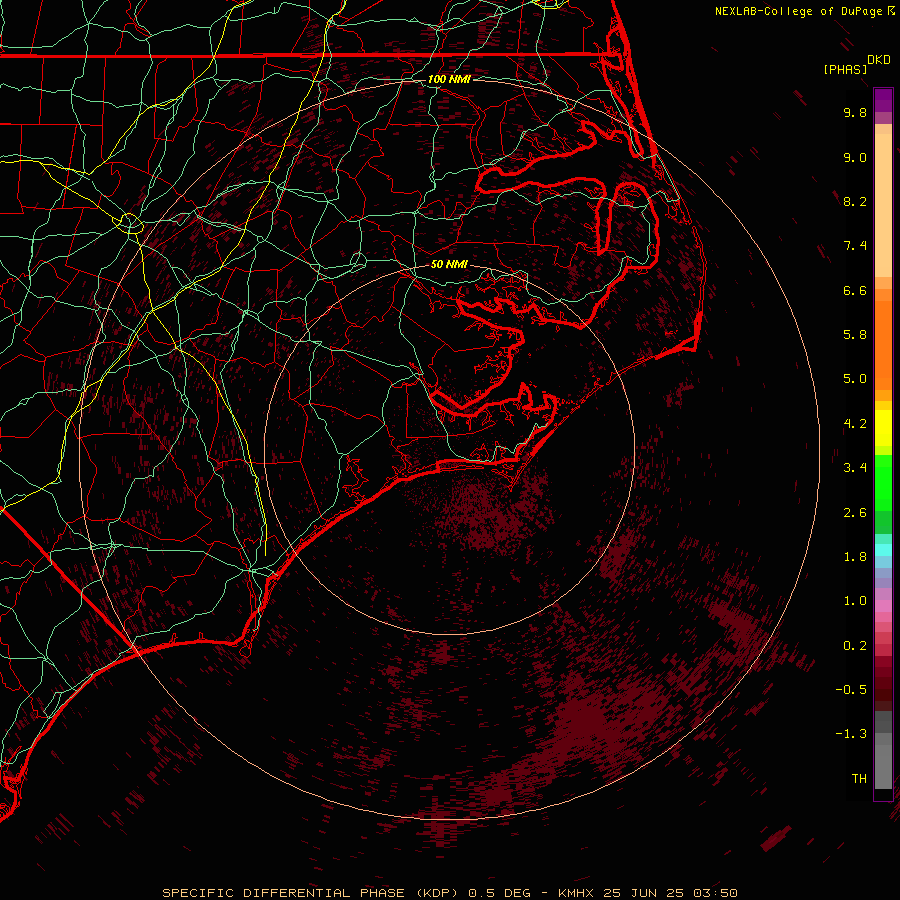Screen dimensions: 900x900
Task: Click the 8.2 scale value
Action: 855,201
